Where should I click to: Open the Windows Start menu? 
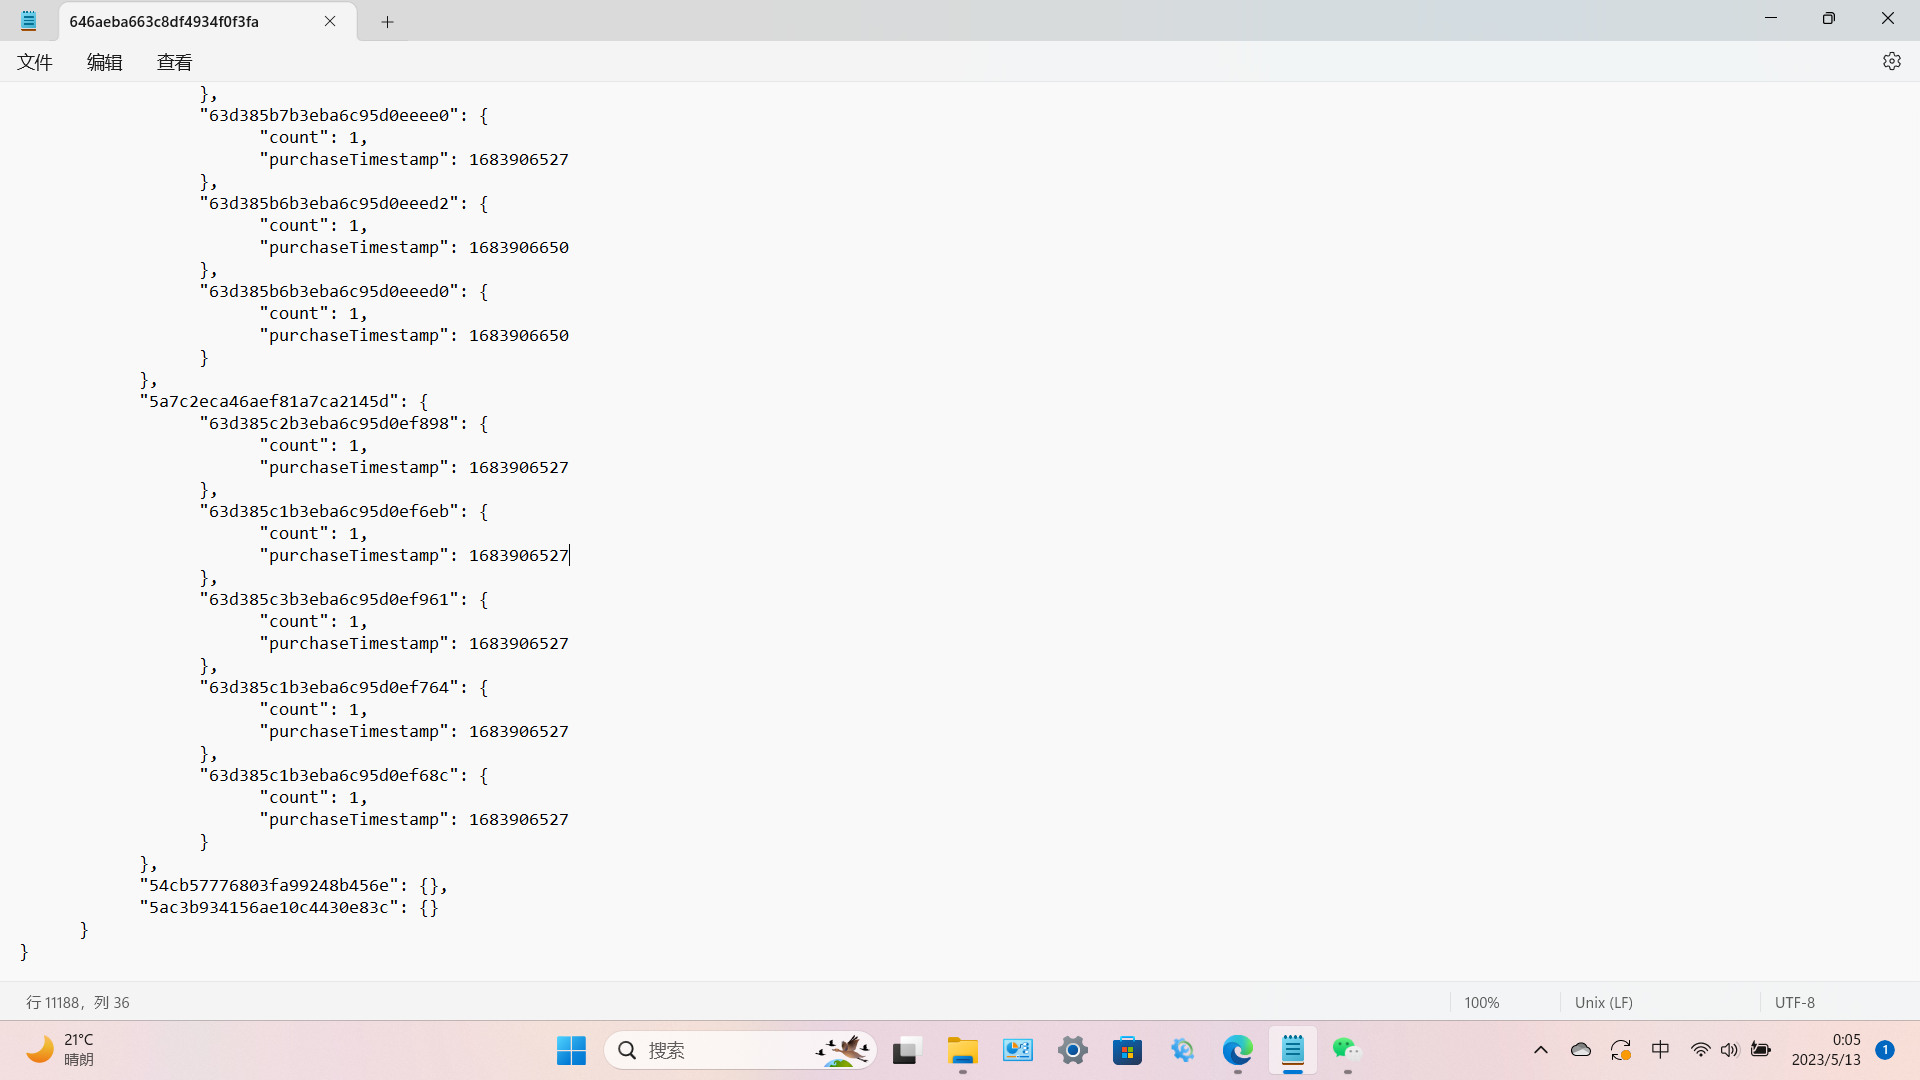571,1050
